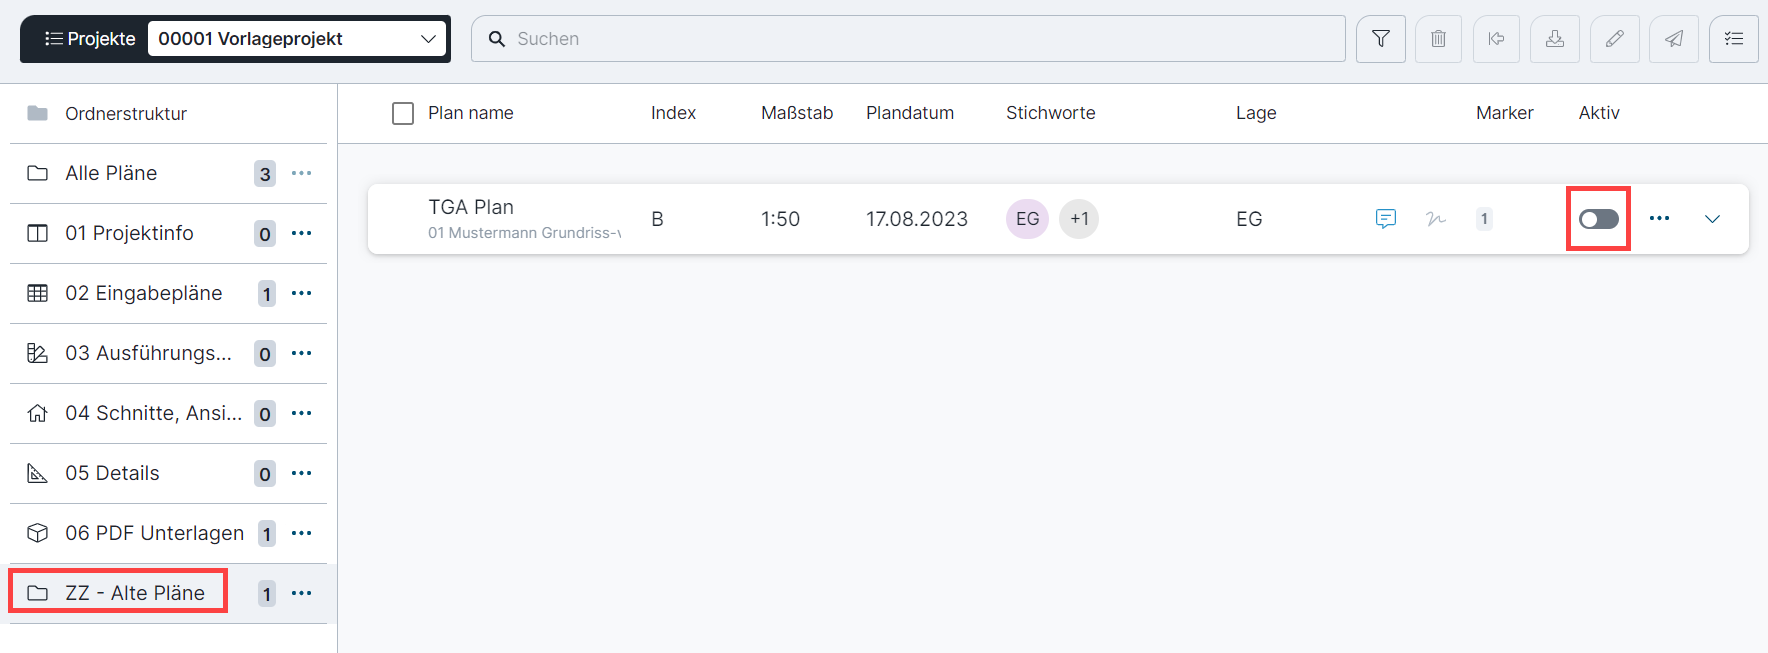Open three-dot menu for 04 Schnitte, Ansi...
This screenshot has width=1768, height=653.
[302, 413]
